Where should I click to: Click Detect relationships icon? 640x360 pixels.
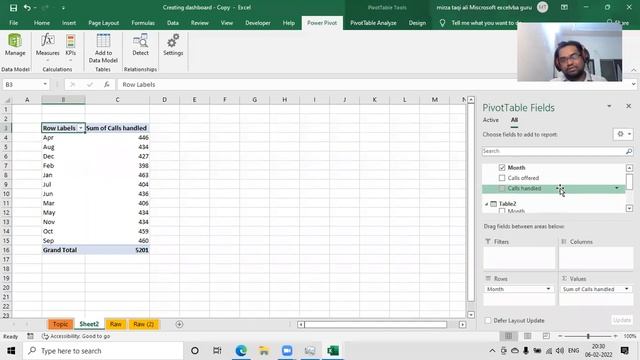pyautogui.click(x=140, y=45)
